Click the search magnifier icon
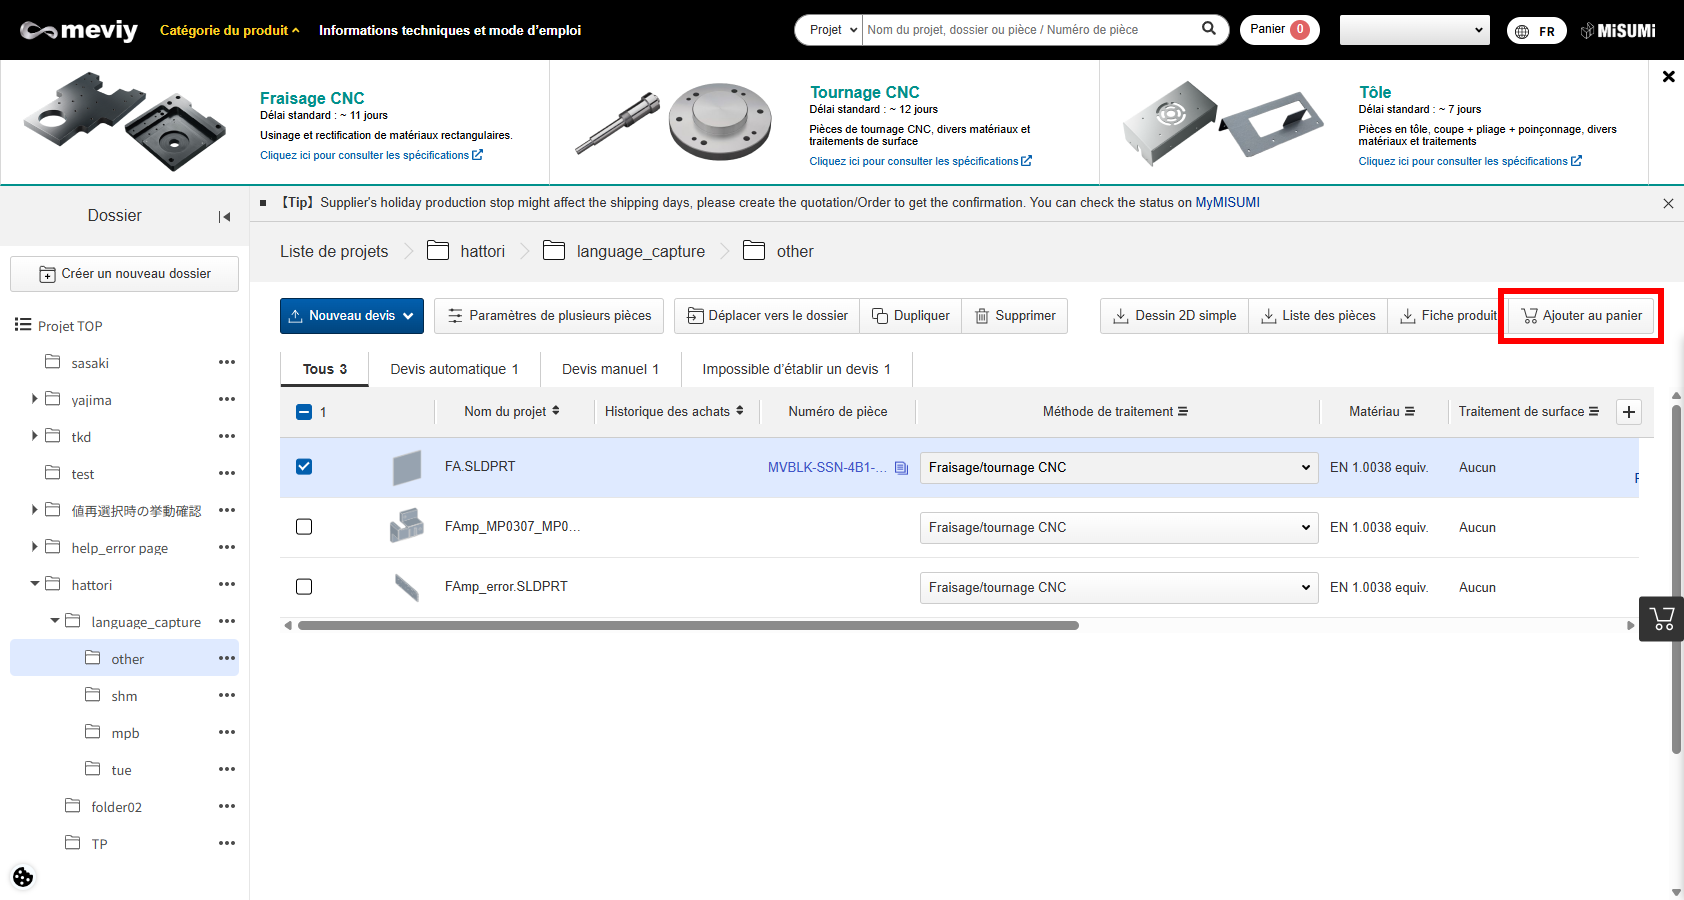The height and width of the screenshot is (900, 1684). click(1208, 29)
